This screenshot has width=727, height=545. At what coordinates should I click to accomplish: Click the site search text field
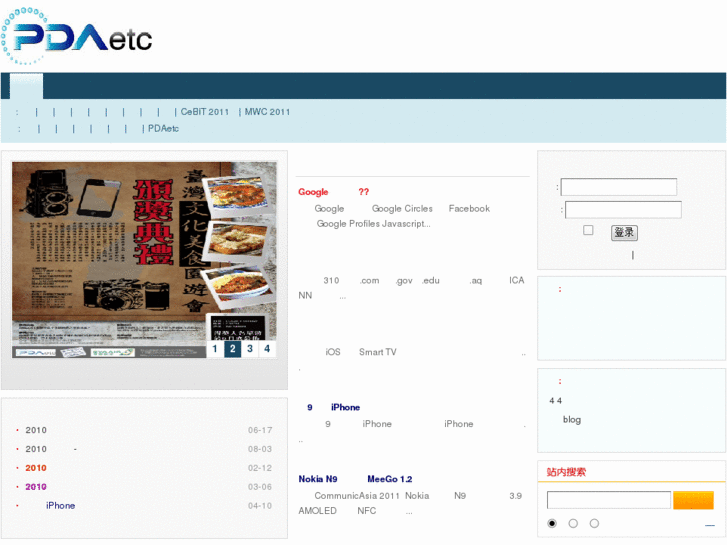pos(609,500)
